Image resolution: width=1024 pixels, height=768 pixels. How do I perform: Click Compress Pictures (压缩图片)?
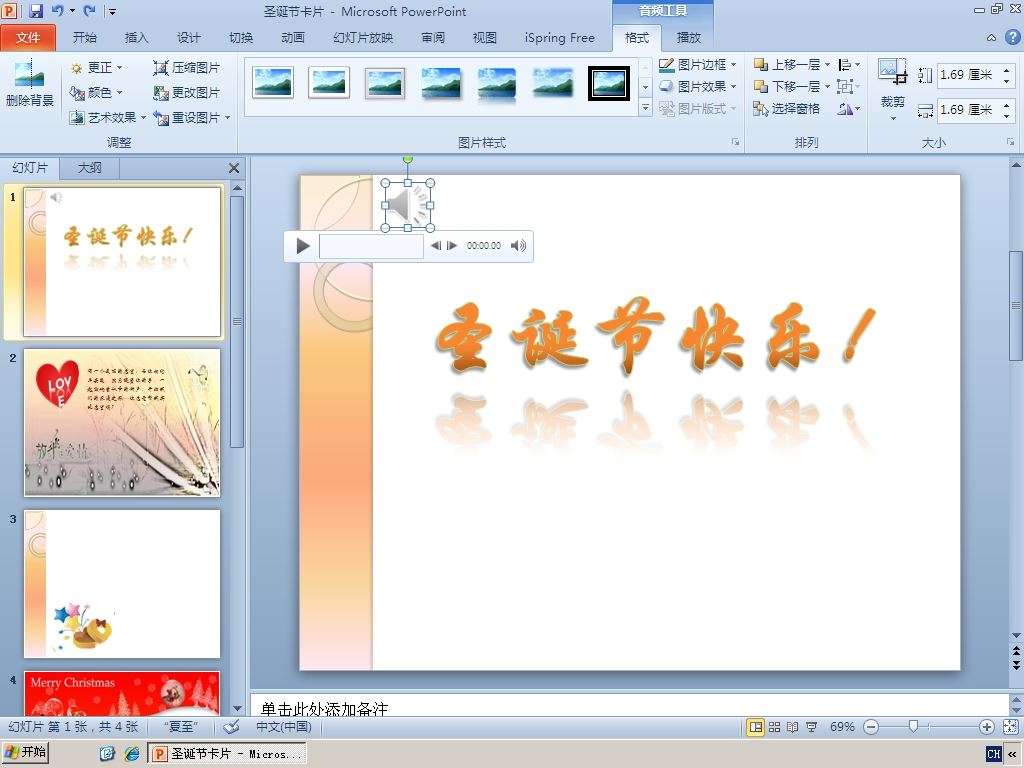(187, 67)
